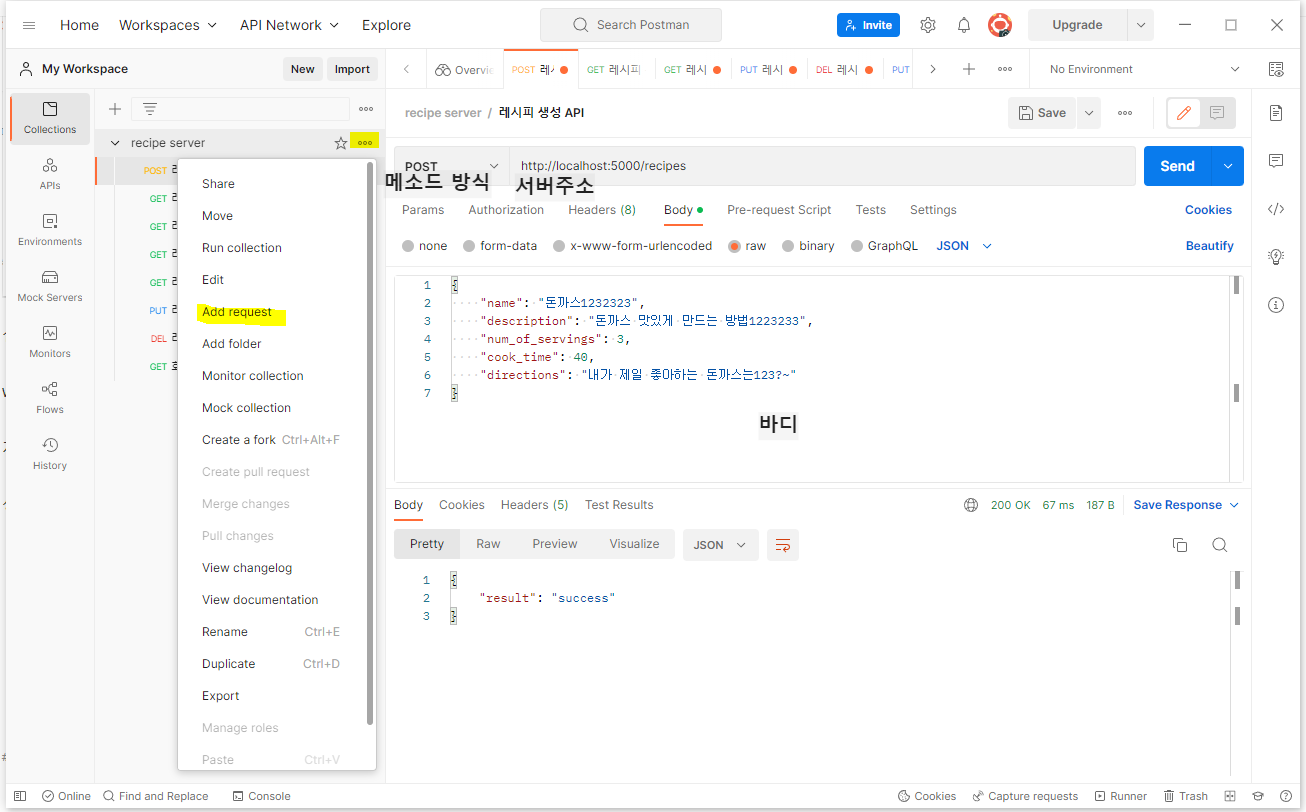
Task: Open Environments in the sidebar
Action: [50, 229]
